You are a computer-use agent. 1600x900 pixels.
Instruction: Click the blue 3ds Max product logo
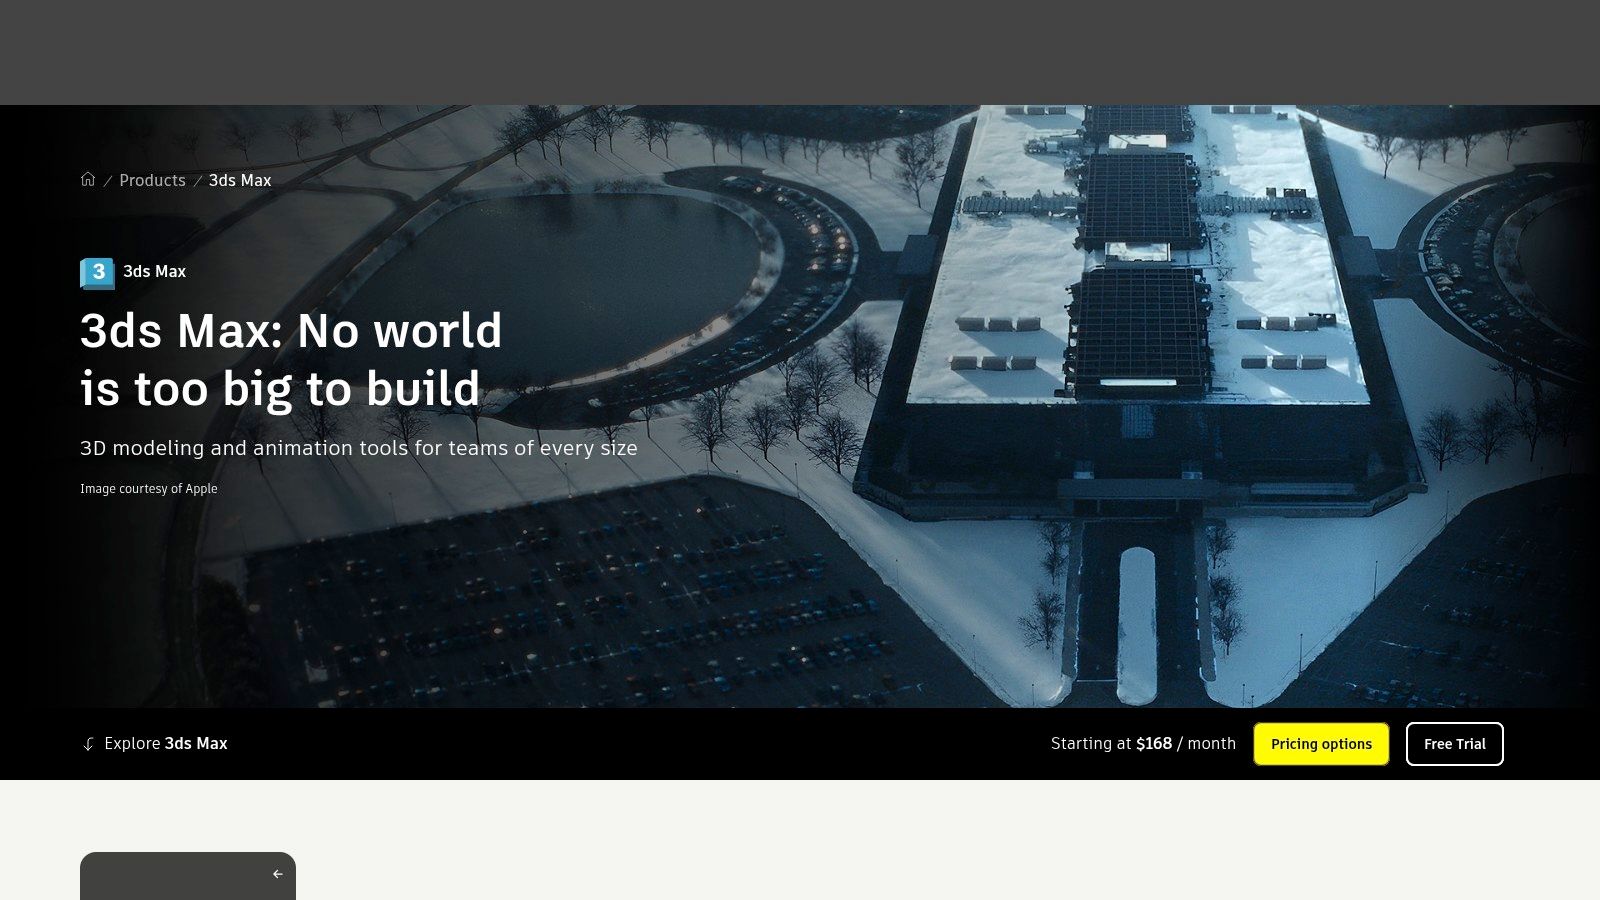click(97, 273)
